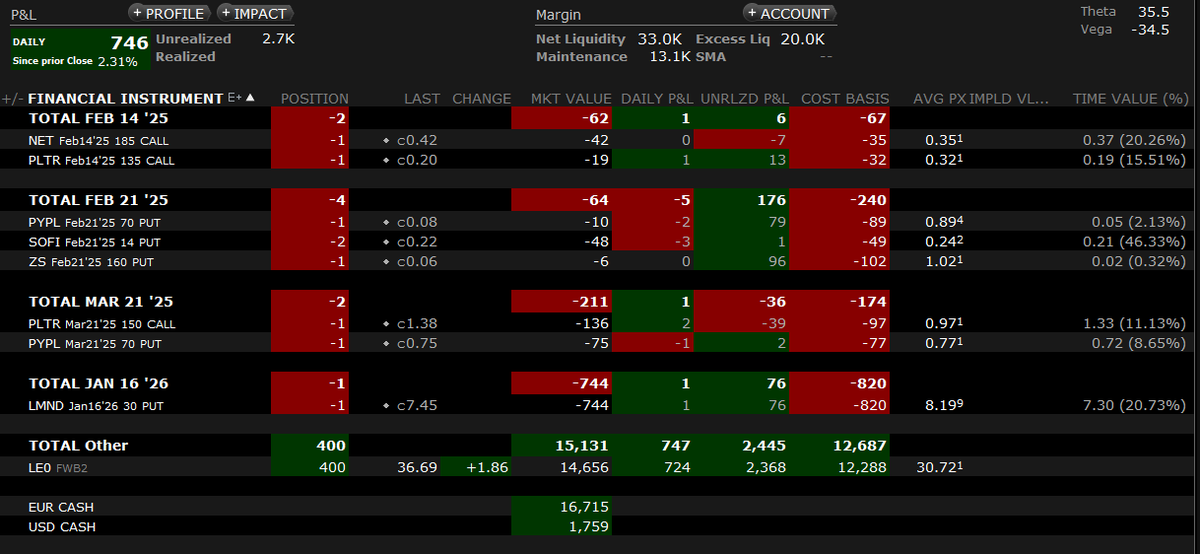Sort by the Unrlzd P&L column header
The height and width of the screenshot is (554, 1200).
click(x=746, y=98)
